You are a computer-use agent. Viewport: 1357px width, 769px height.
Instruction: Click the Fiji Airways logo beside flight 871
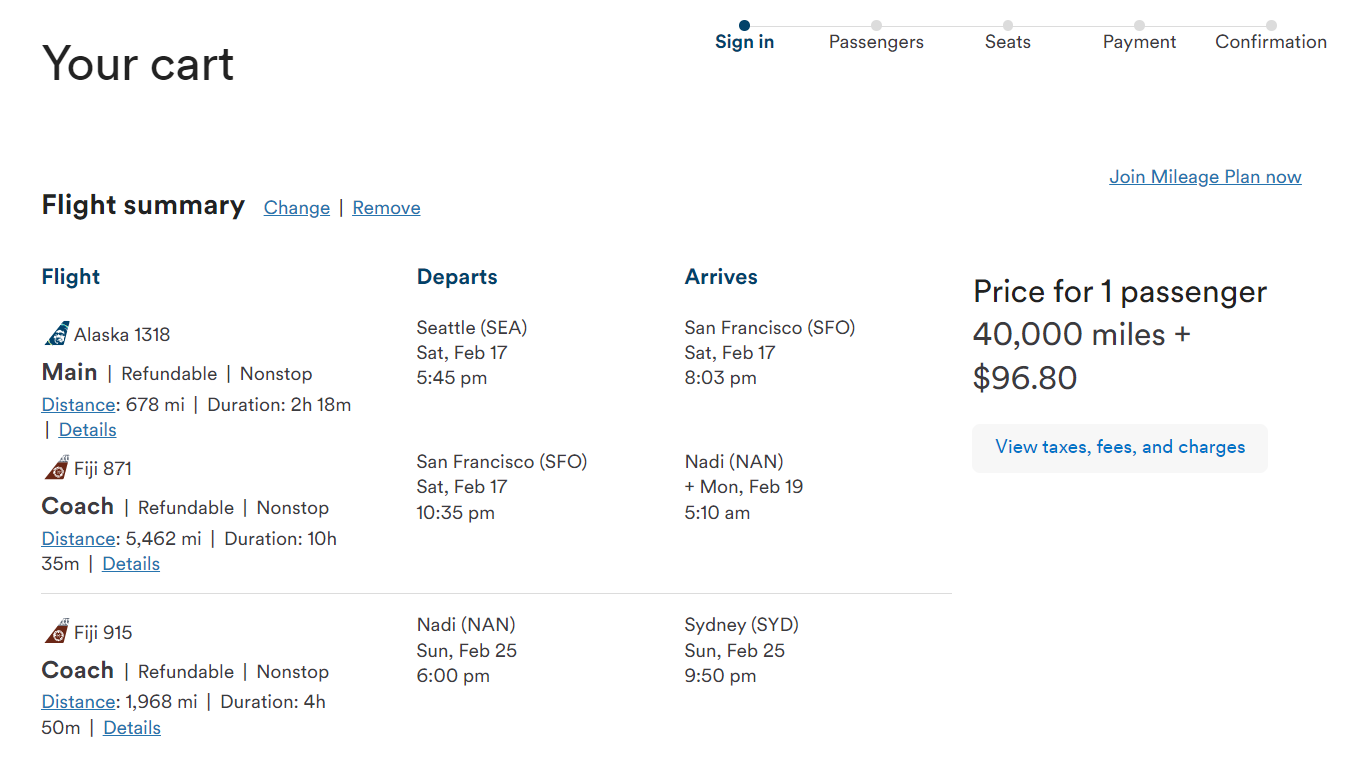point(57,466)
